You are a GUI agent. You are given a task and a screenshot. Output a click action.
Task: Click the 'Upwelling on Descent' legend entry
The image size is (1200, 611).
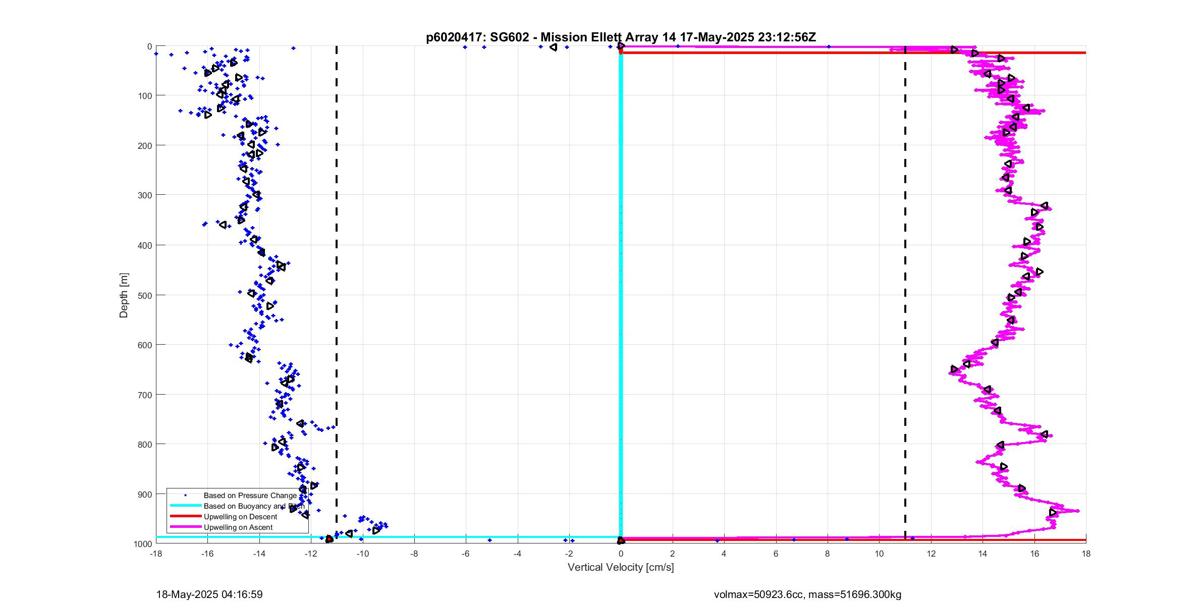click(x=241, y=516)
